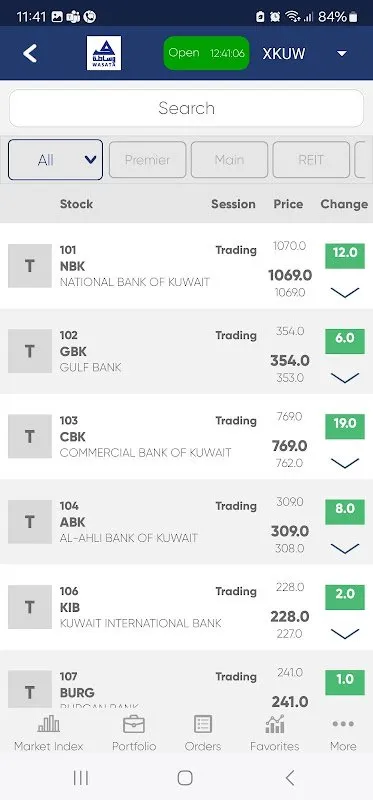The width and height of the screenshot is (373, 800).
Task: Expand the NBK row chevron
Action: coord(345,292)
